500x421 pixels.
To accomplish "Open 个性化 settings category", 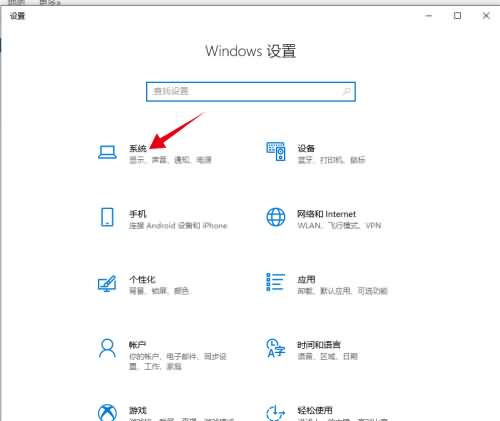I will 142,279.
